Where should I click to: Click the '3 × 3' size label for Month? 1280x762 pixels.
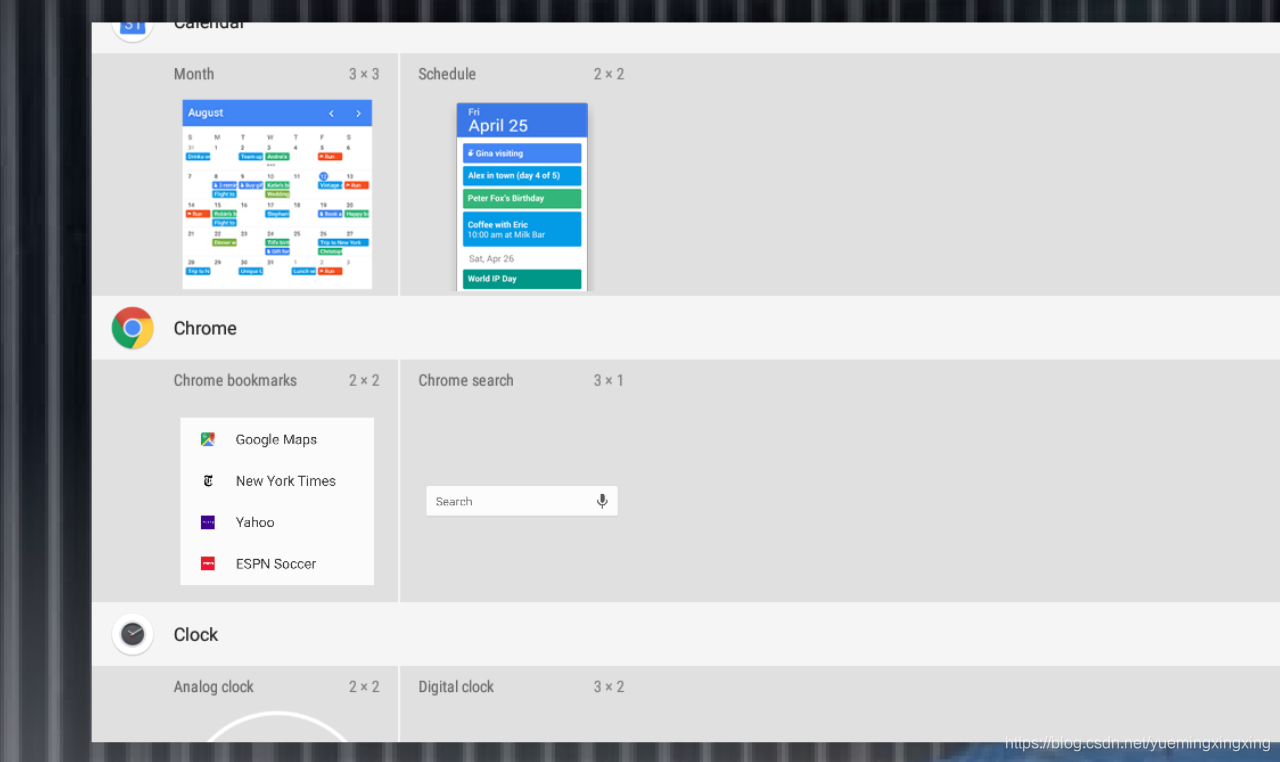(x=364, y=74)
